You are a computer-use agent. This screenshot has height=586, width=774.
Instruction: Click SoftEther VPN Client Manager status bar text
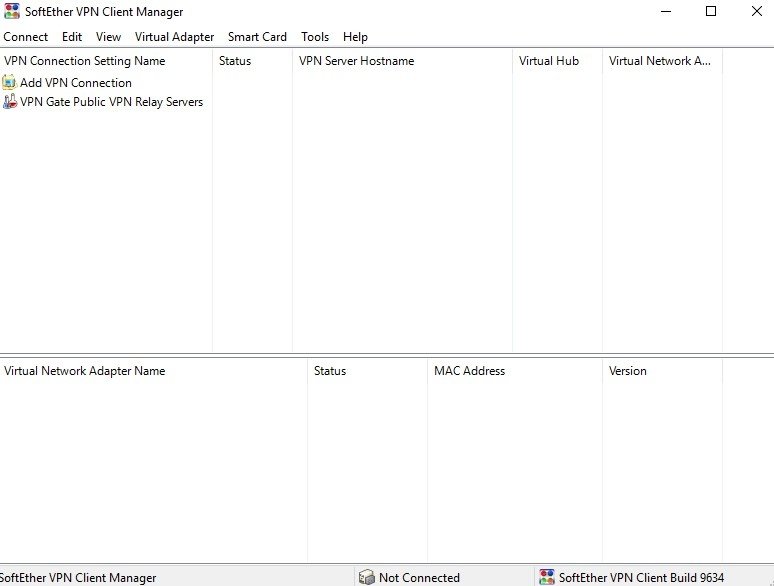(x=78, y=578)
